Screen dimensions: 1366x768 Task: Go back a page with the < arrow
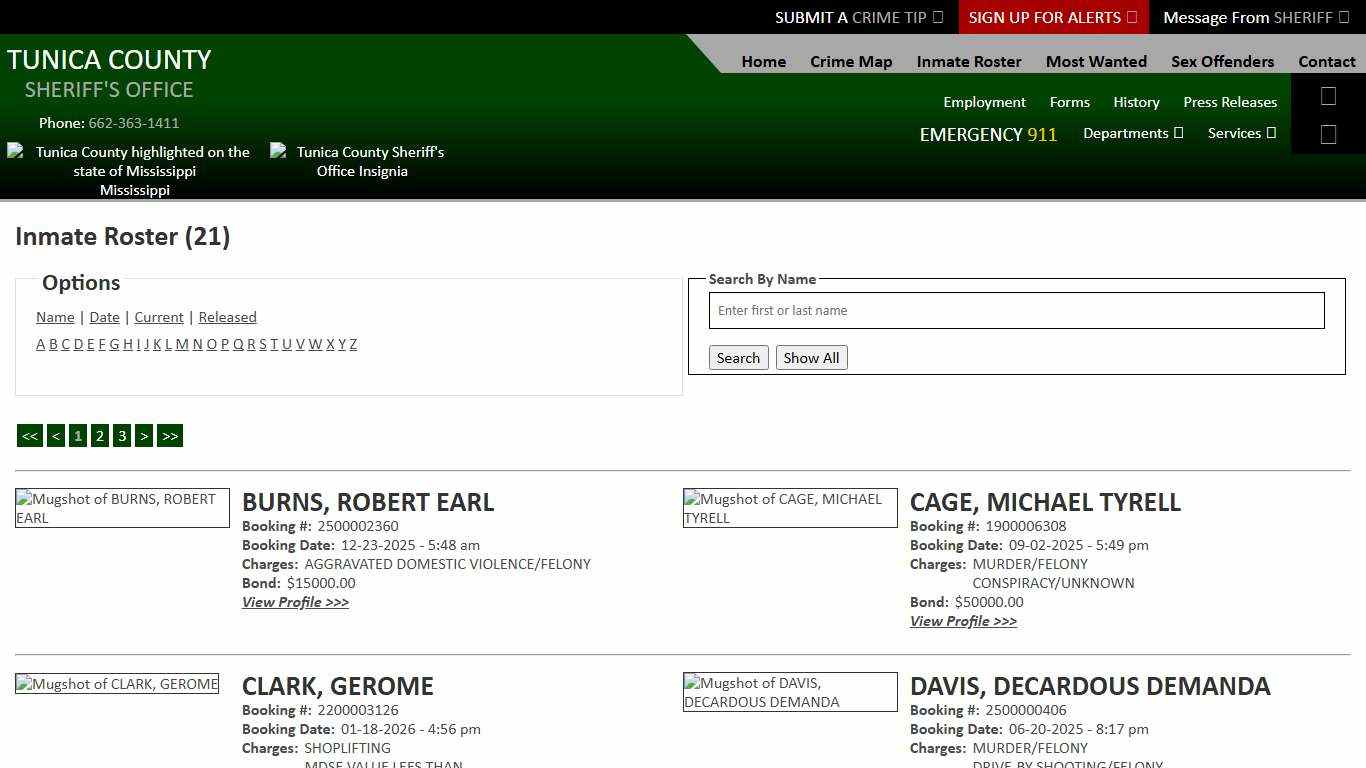[56, 435]
